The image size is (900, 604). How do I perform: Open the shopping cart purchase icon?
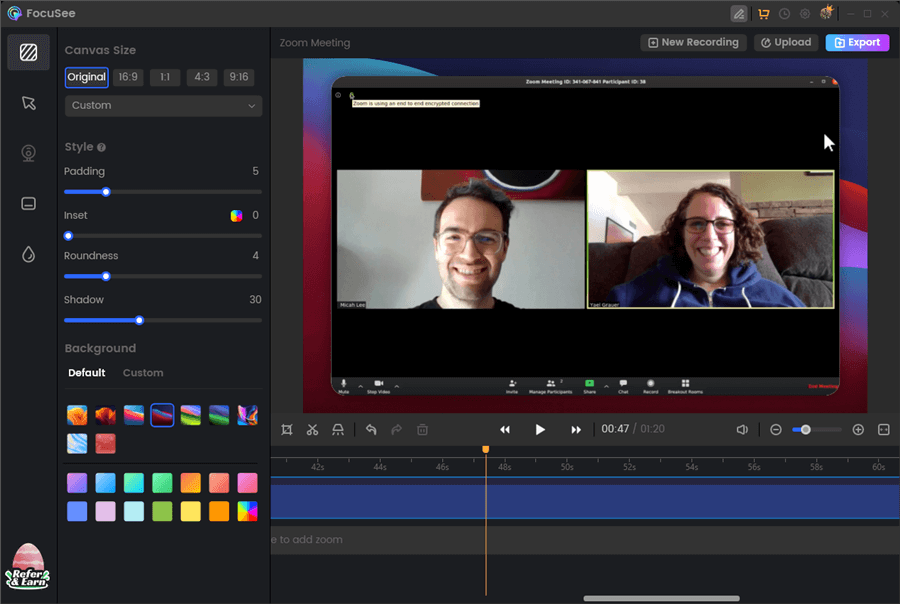[x=763, y=14]
